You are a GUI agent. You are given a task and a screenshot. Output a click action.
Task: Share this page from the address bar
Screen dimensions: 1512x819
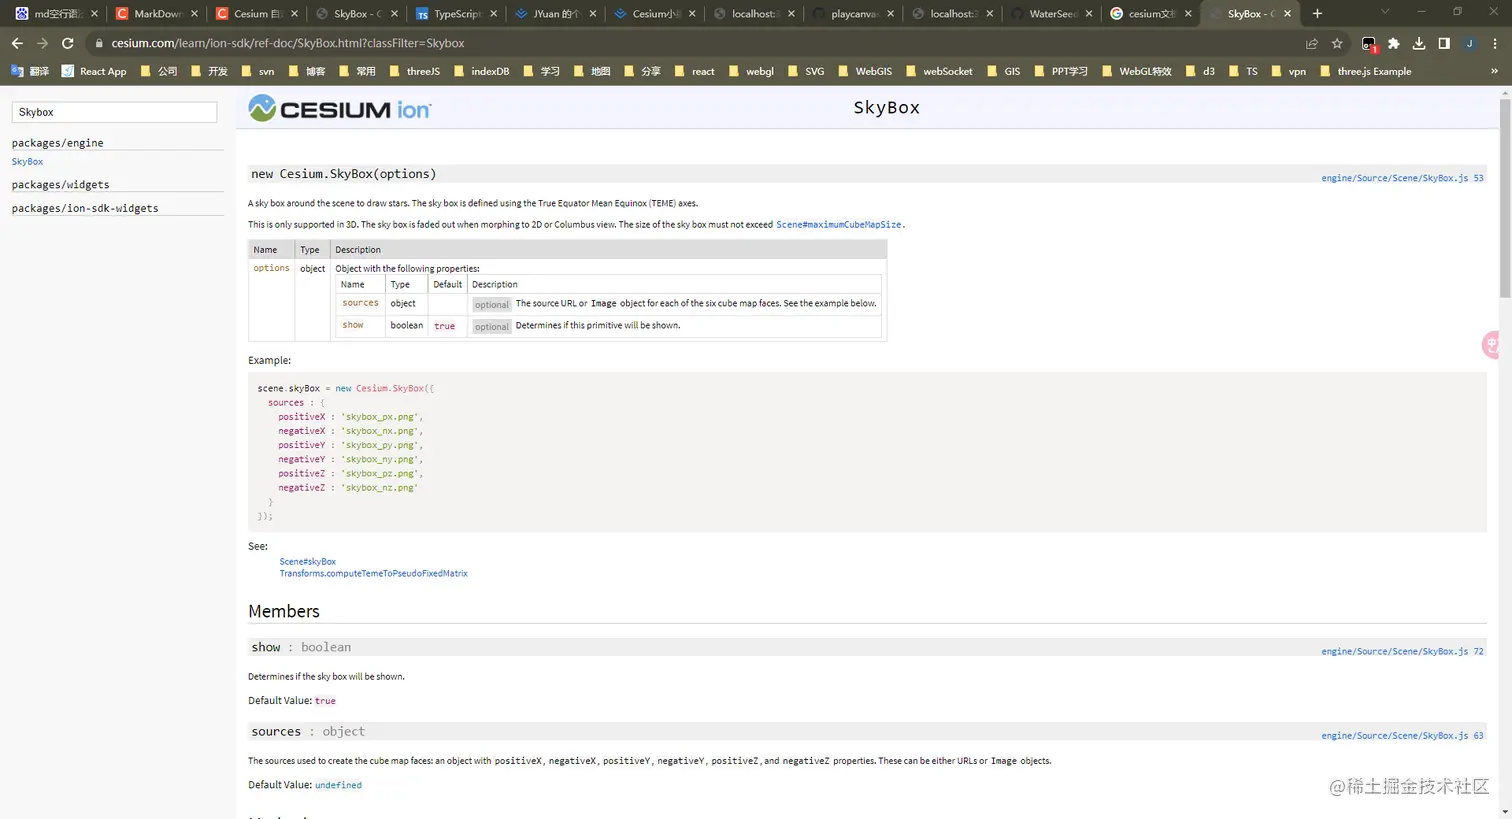click(1312, 43)
